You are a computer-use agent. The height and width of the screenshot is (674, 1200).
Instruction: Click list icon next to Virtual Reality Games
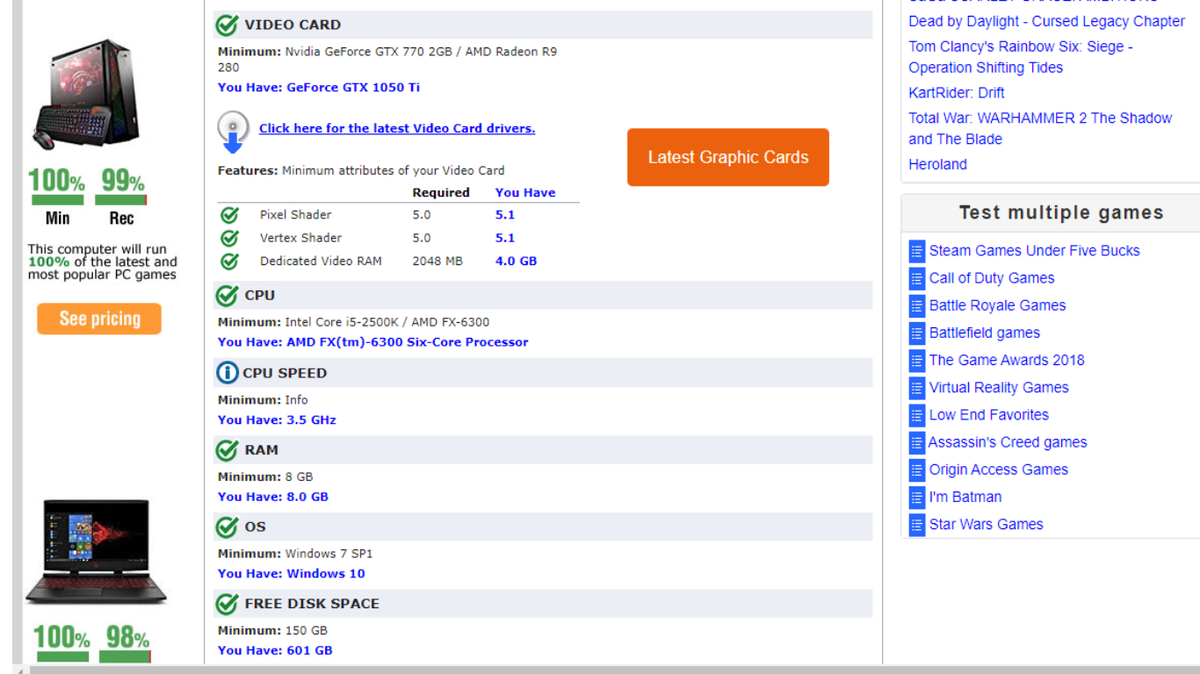pos(916,388)
